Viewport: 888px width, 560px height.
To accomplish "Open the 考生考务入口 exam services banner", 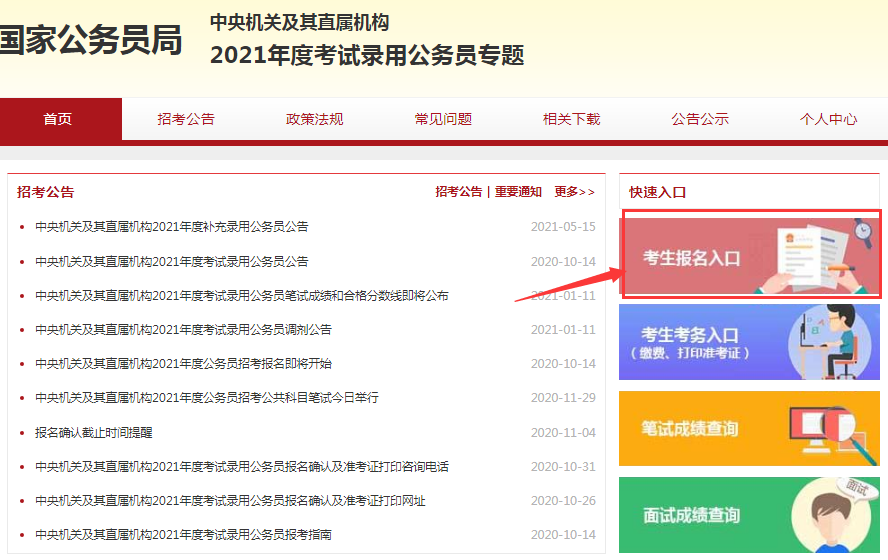I will (x=750, y=342).
